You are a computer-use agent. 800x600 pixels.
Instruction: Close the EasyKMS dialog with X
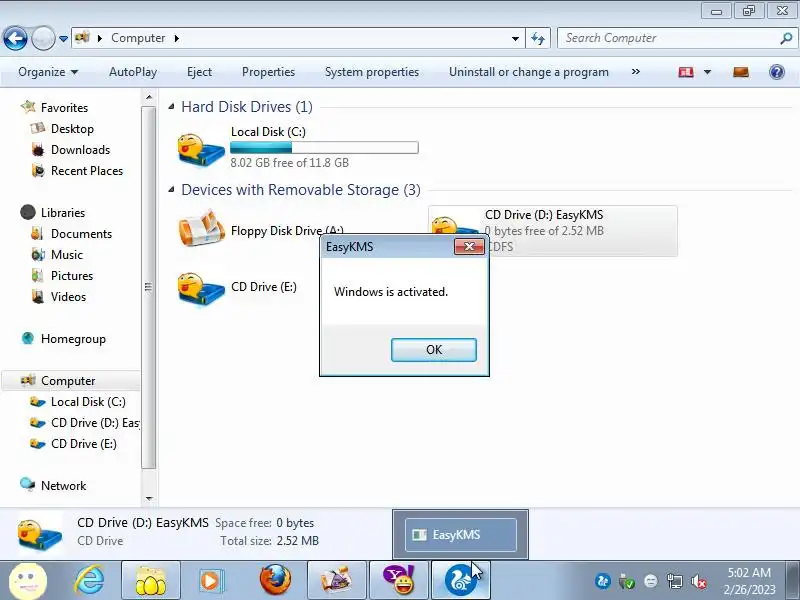click(x=469, y=247)
